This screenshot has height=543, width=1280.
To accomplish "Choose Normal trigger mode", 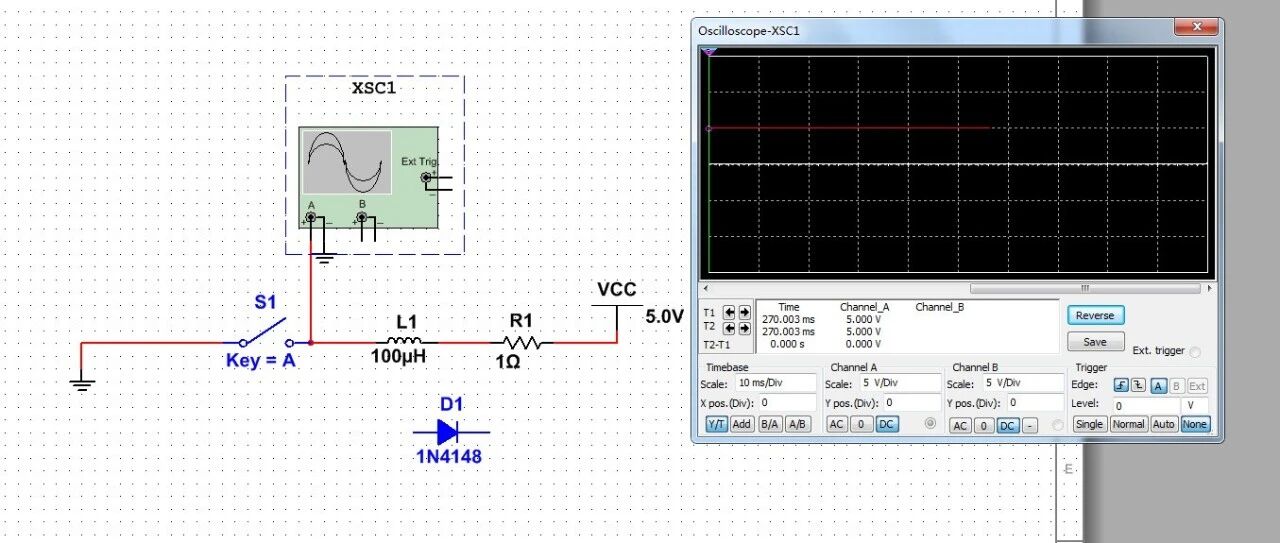I will (1128, 425).
